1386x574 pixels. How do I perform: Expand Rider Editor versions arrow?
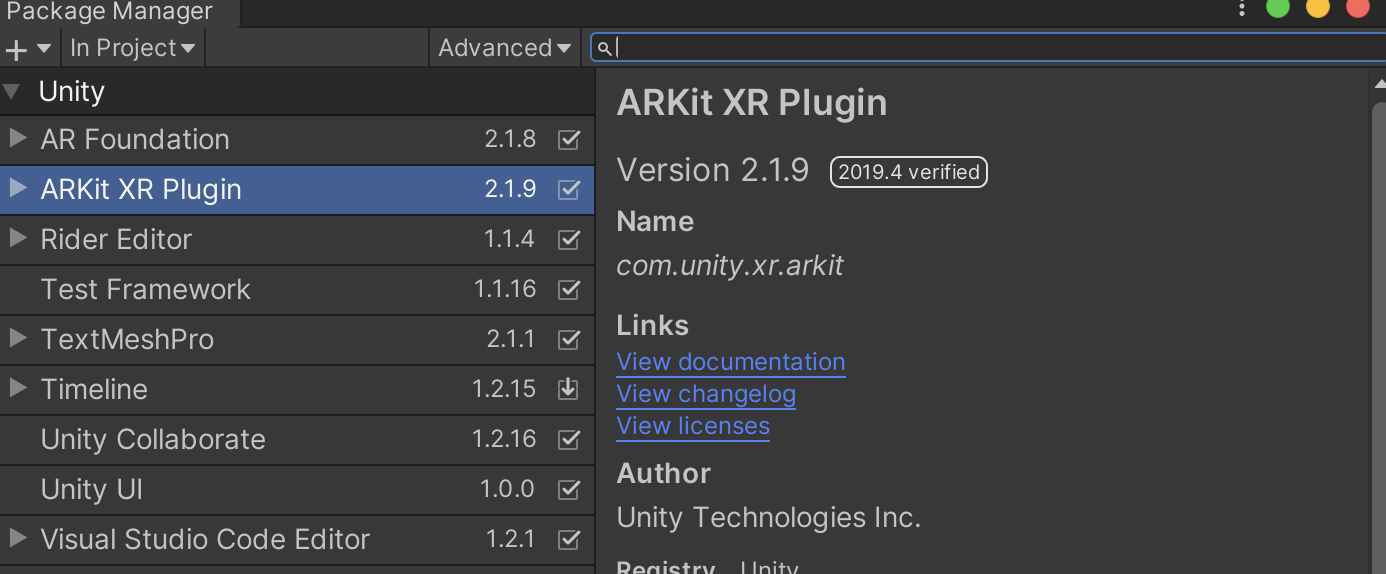(17, 238)
